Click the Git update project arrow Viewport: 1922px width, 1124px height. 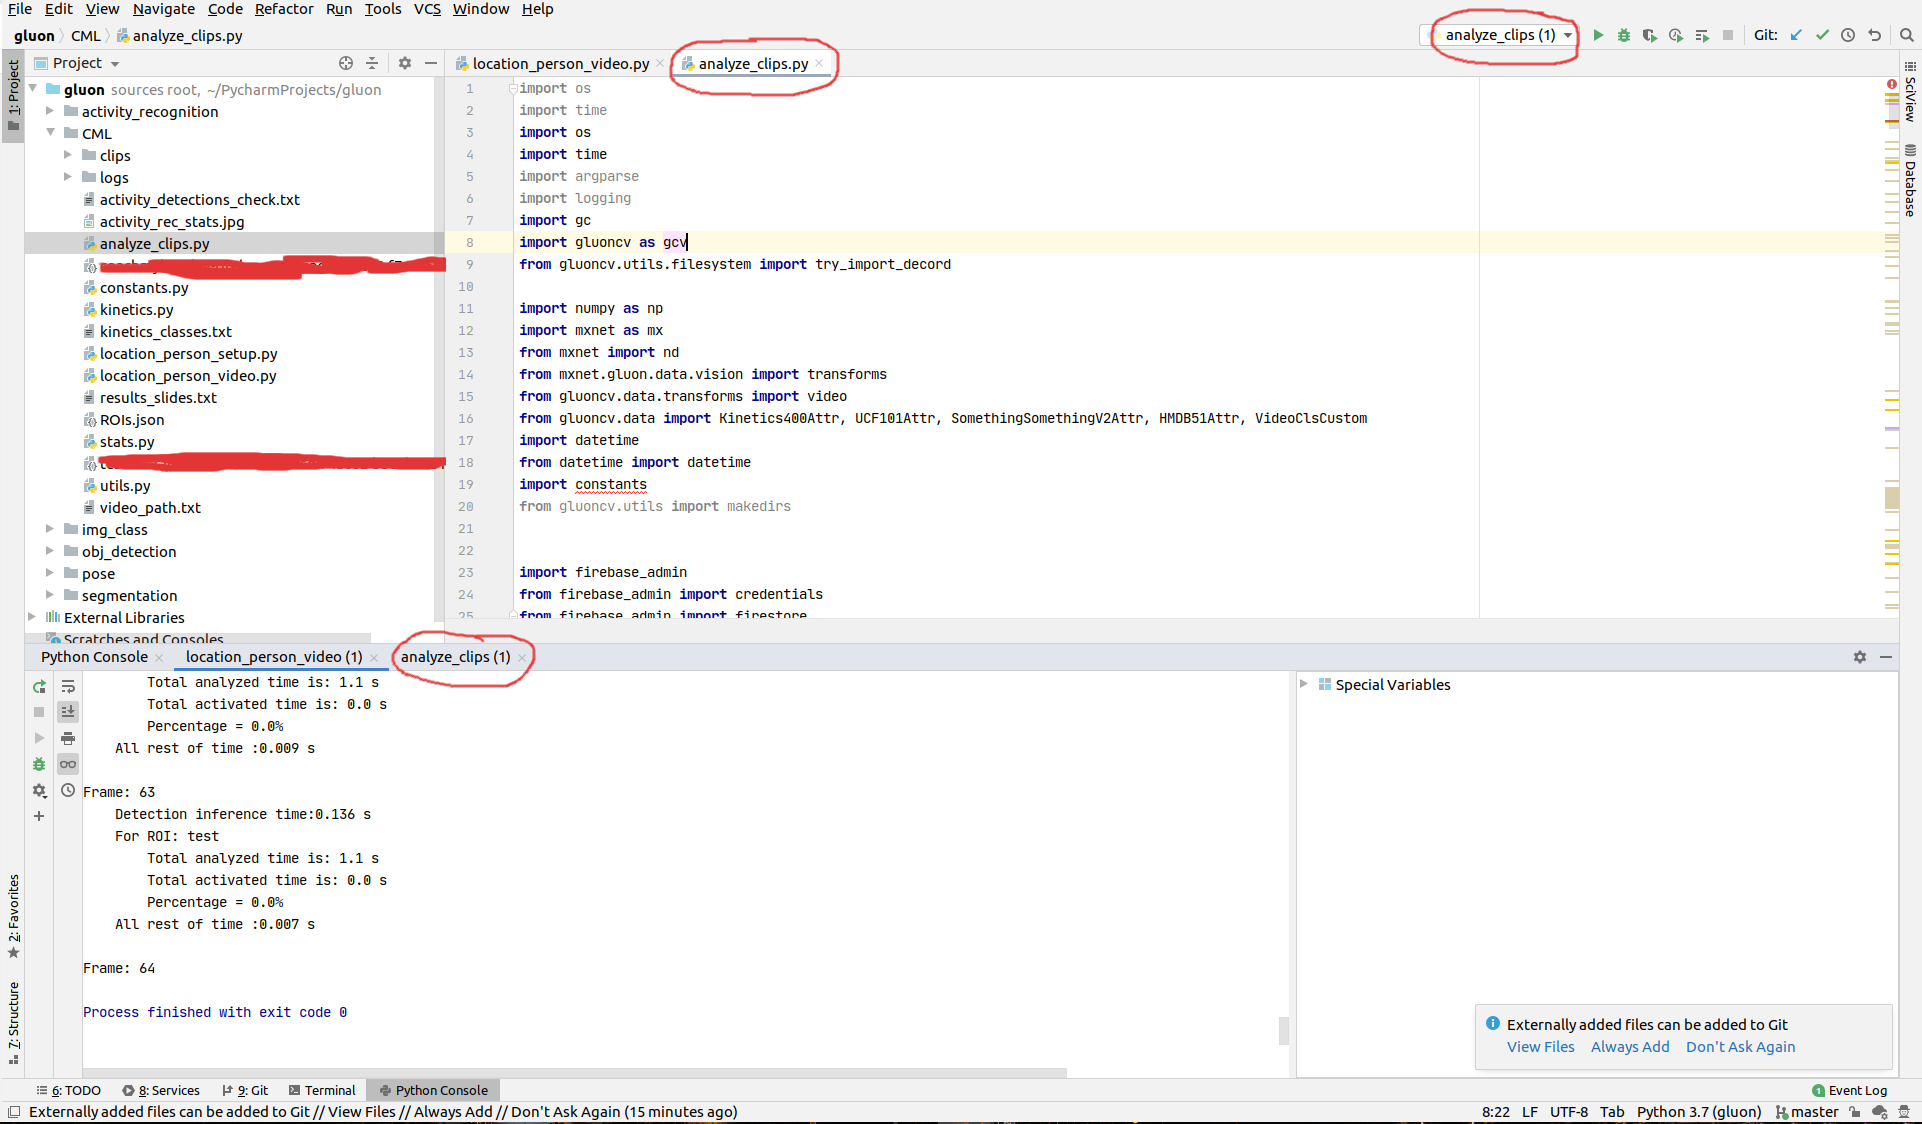point(1796,35)
